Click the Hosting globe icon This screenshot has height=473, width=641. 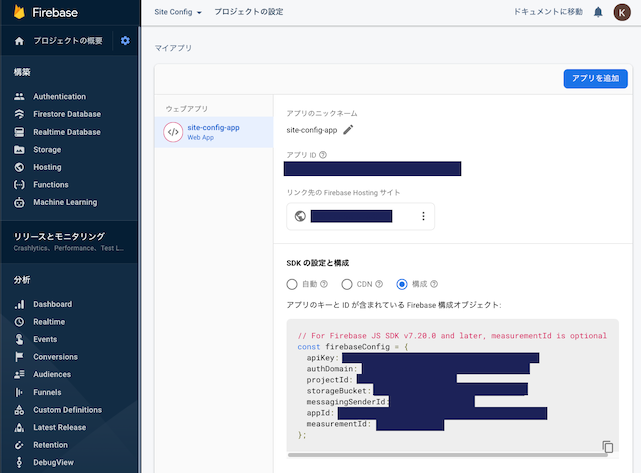click(x=19, y=167)
